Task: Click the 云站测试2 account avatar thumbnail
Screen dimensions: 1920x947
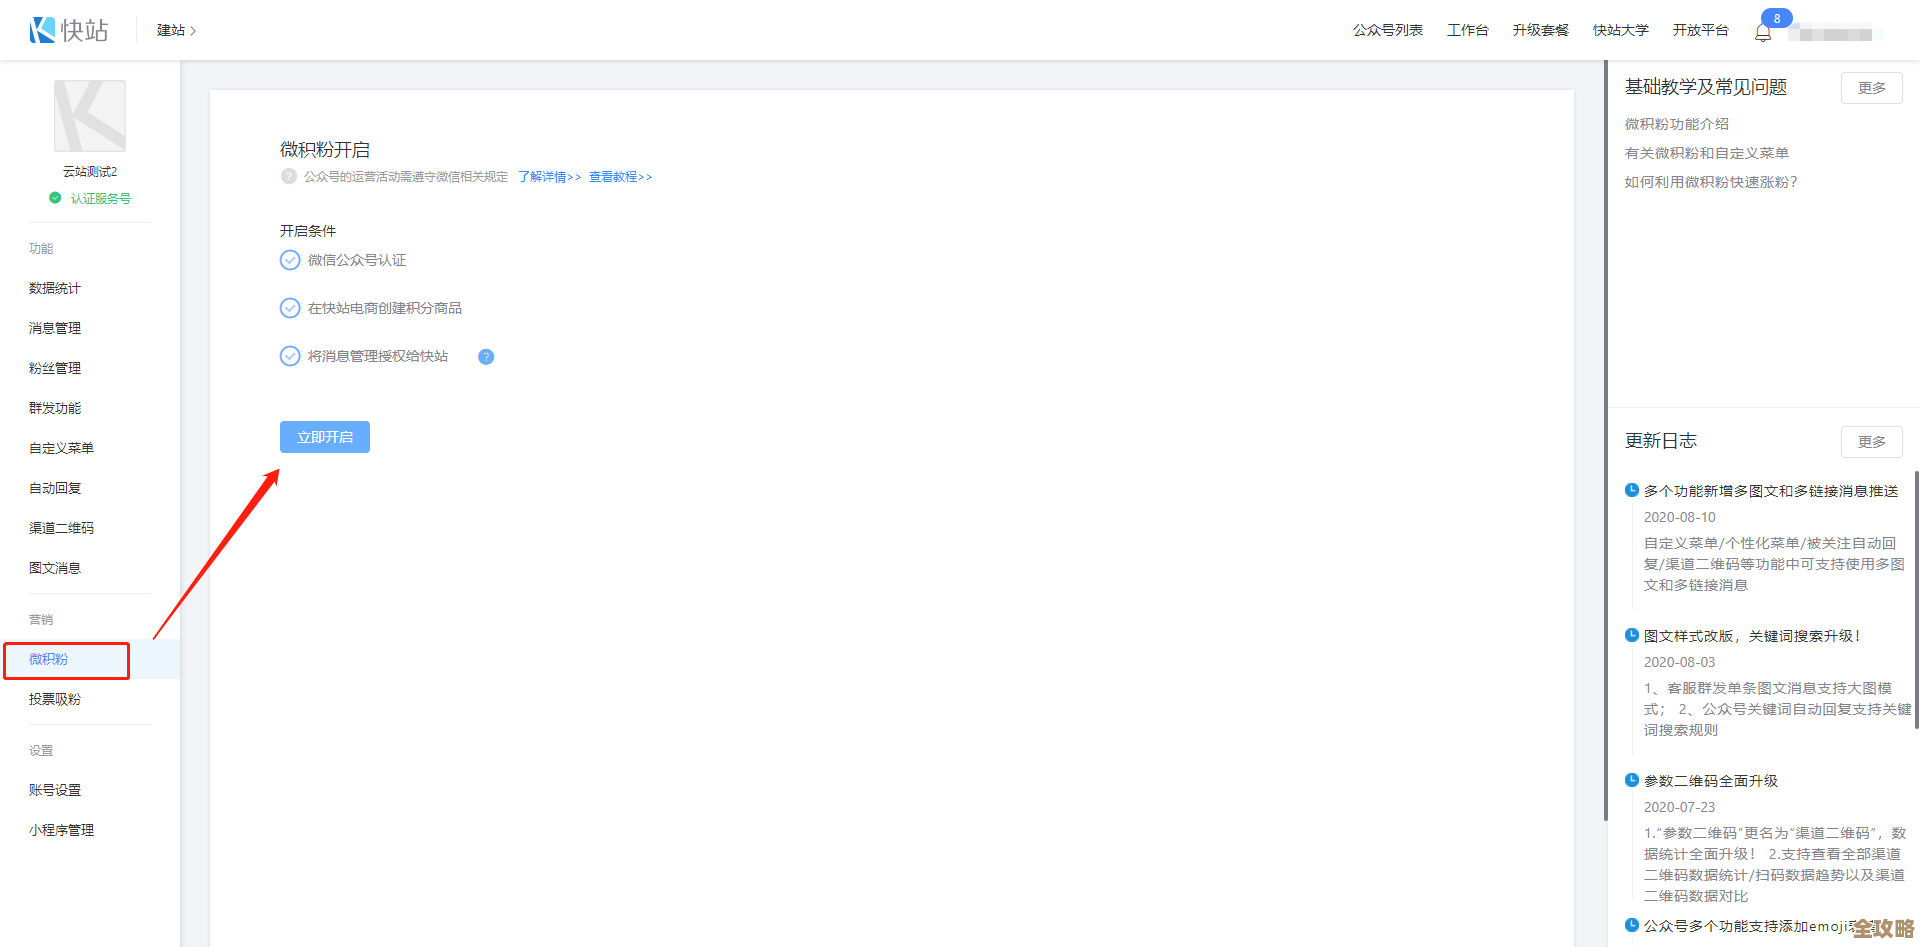Action: (x=90, y=116)
